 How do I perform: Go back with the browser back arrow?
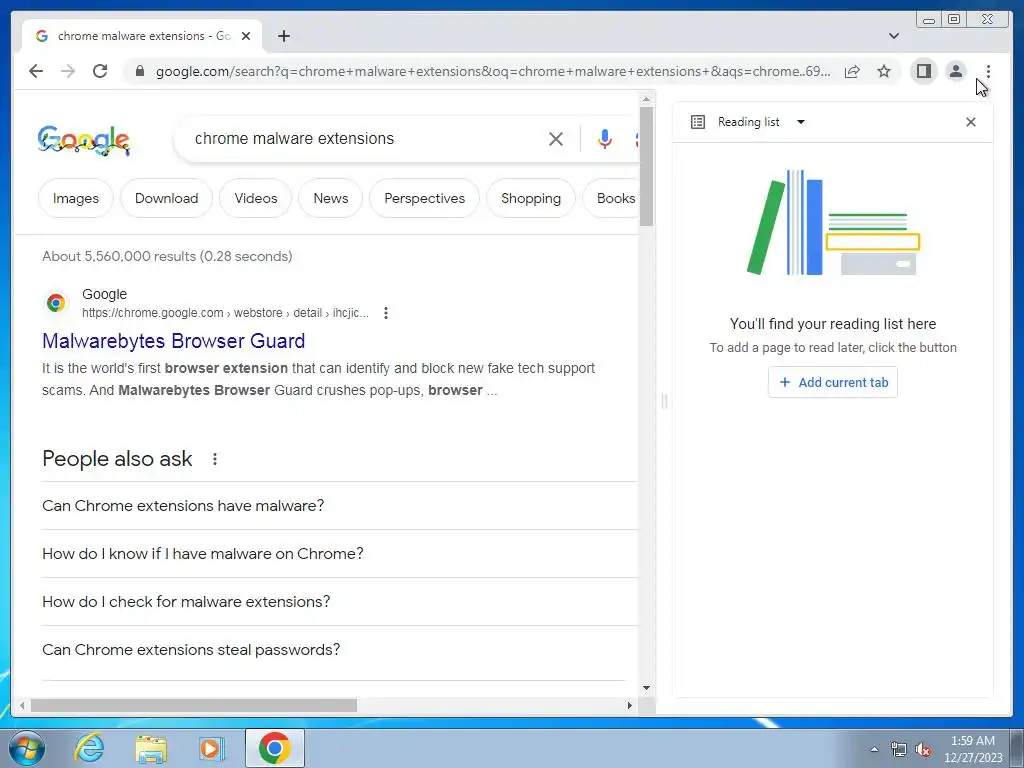36,71
